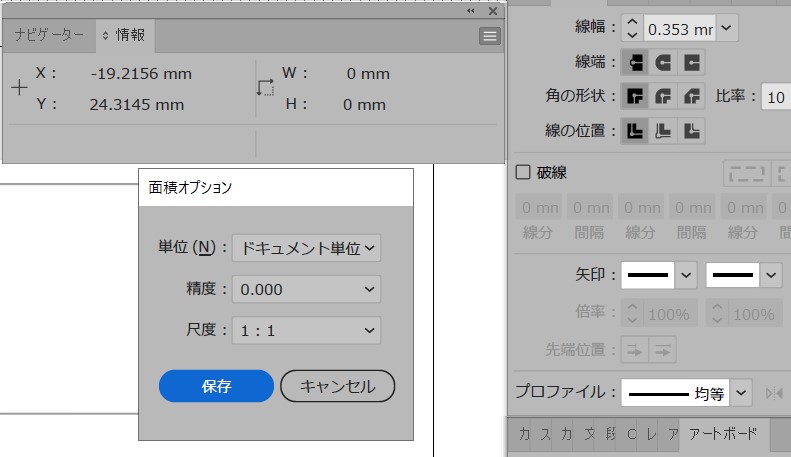Switch to アートボード tab
This screenshot has width=791, height=457.
coord(723,434)
